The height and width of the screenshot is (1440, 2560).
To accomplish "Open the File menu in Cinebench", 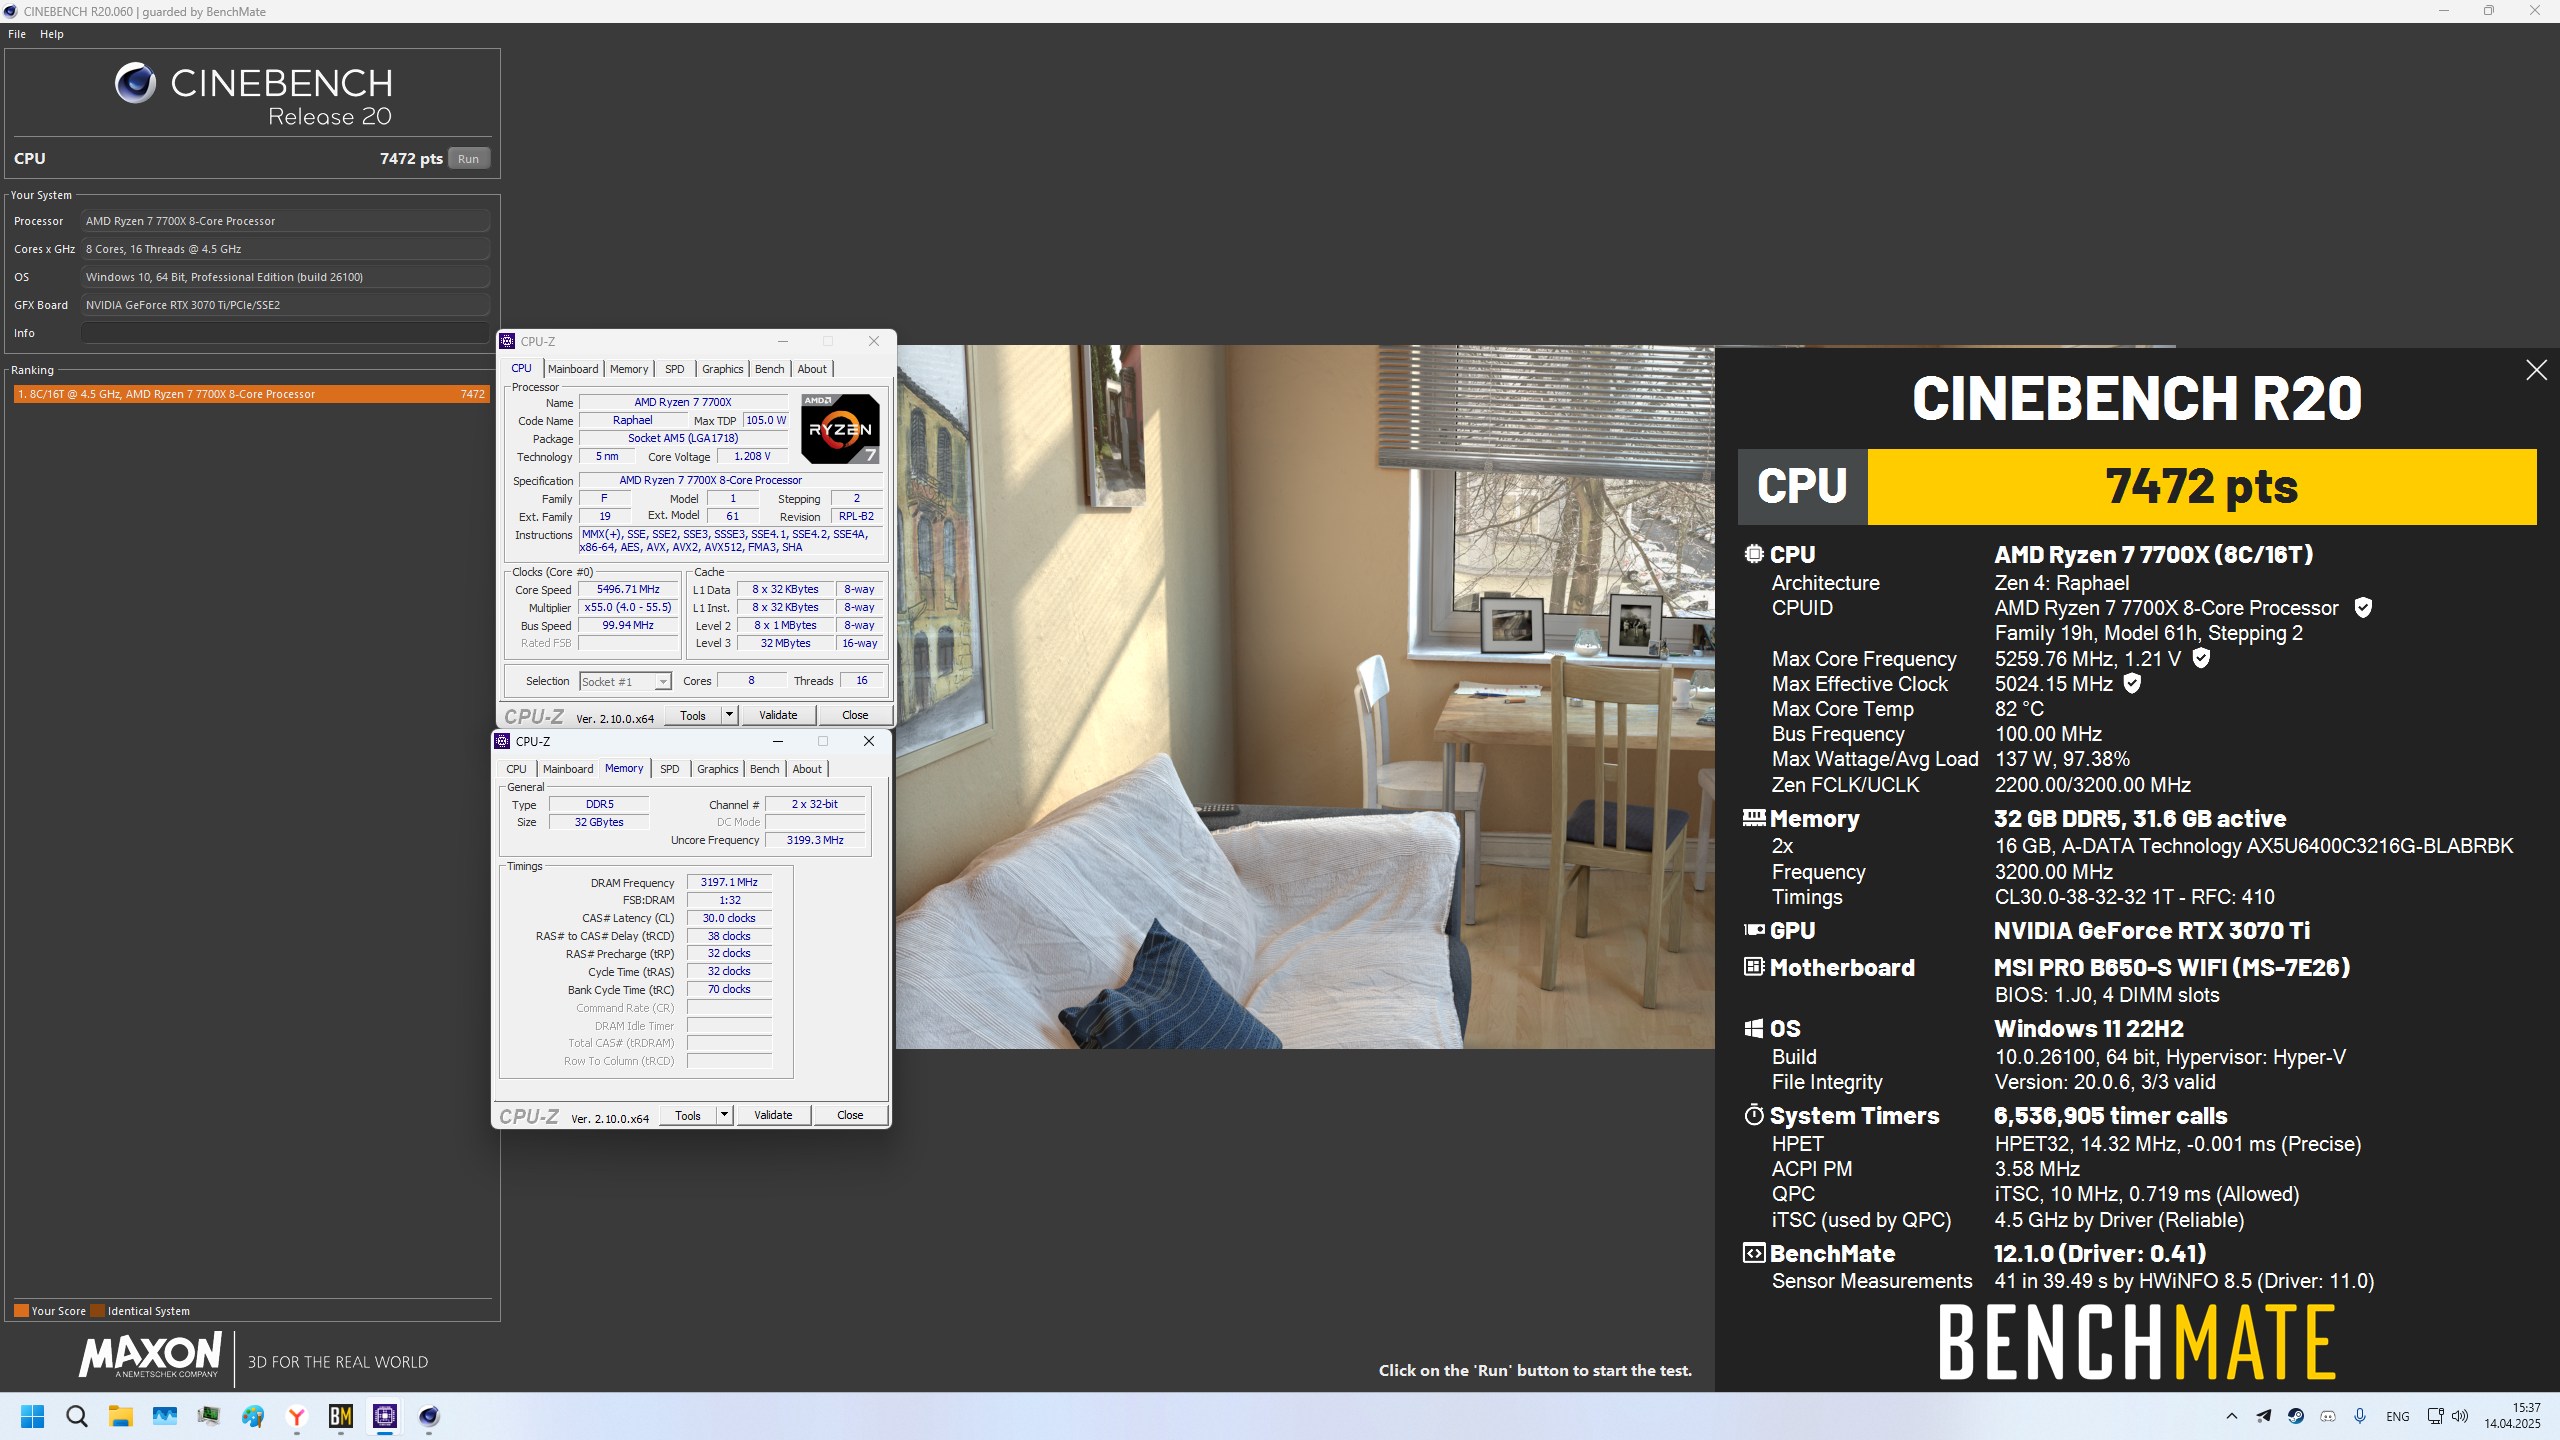I will click(x=17, y=34).
